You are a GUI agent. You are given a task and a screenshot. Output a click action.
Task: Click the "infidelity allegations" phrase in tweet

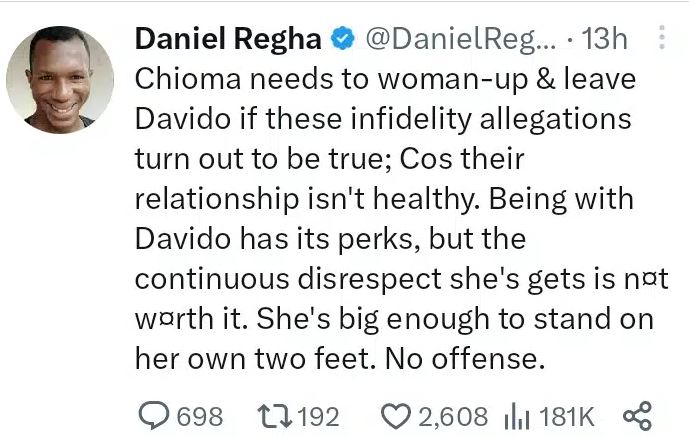click(483, 120)
